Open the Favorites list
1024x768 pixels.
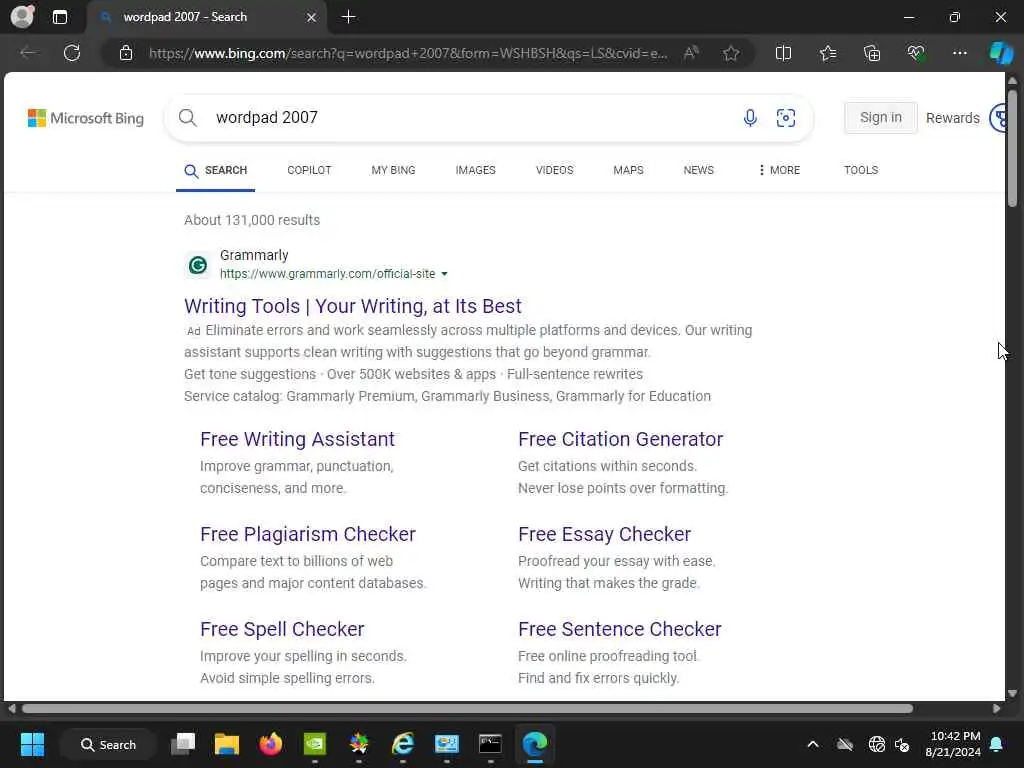pyautogui.click(x=827, y=53)
